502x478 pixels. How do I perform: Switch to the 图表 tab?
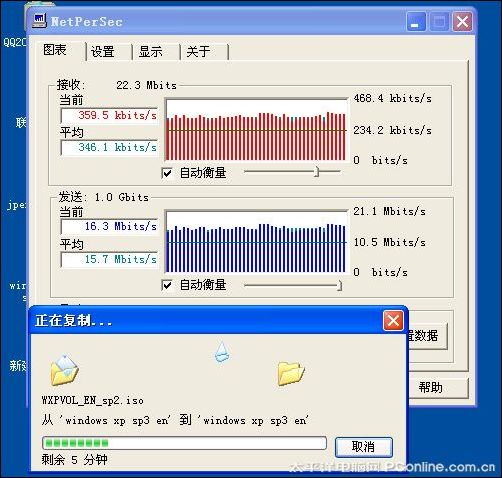coord(56,50)
